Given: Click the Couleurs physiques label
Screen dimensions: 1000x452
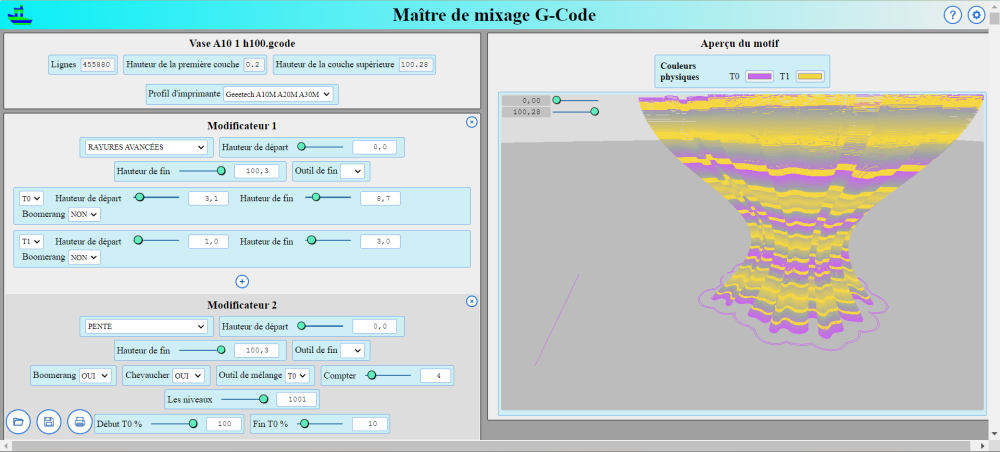Looking at the screenshot, I should [x=679, y=71].
